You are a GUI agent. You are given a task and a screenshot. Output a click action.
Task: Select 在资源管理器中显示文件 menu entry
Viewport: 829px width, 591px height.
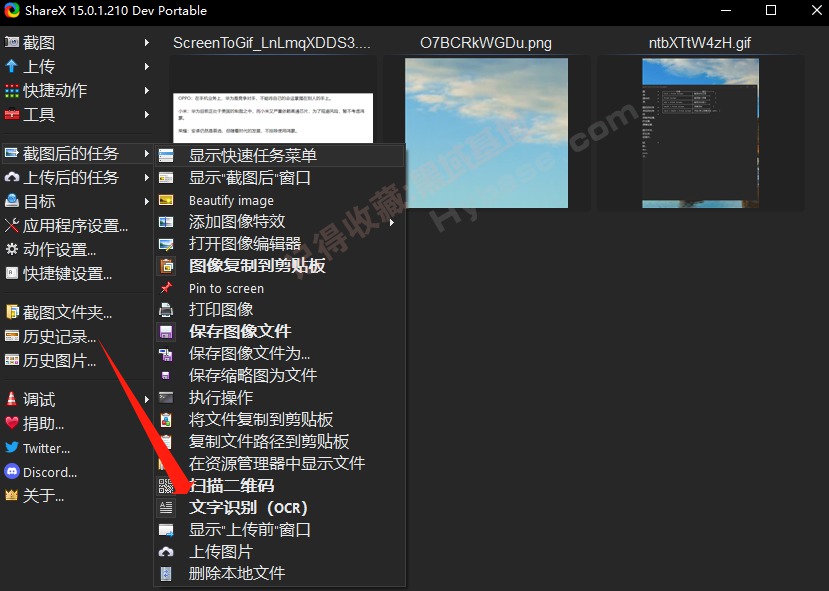(280, 464)
